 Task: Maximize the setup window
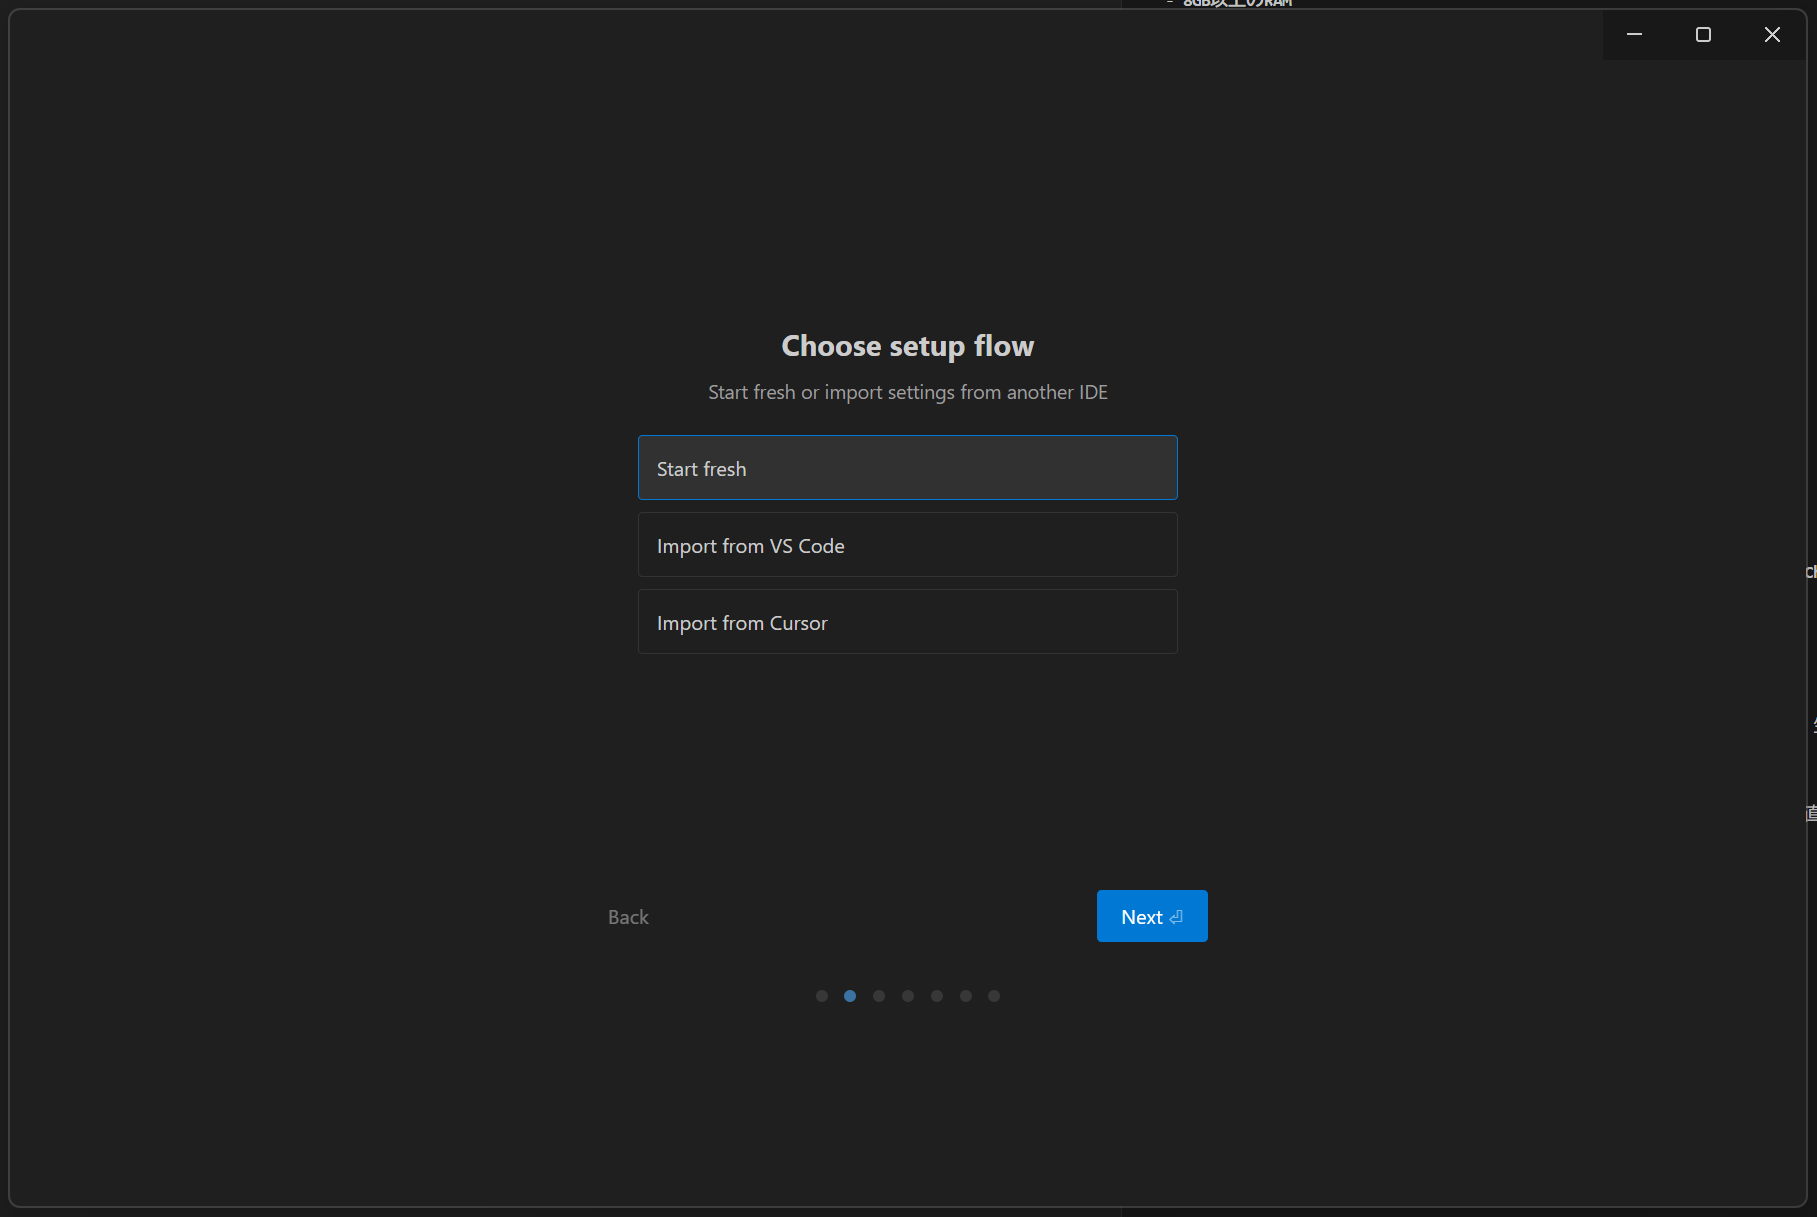[1703, 34]
